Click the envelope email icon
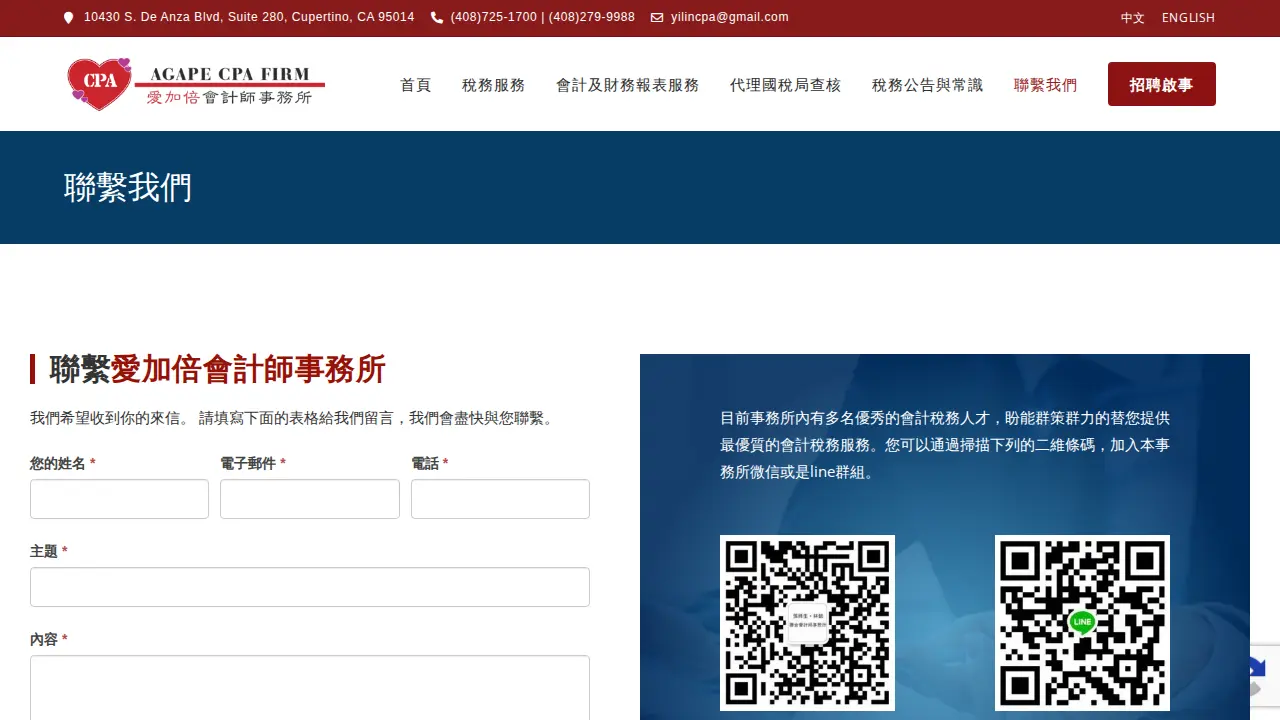 657,18
